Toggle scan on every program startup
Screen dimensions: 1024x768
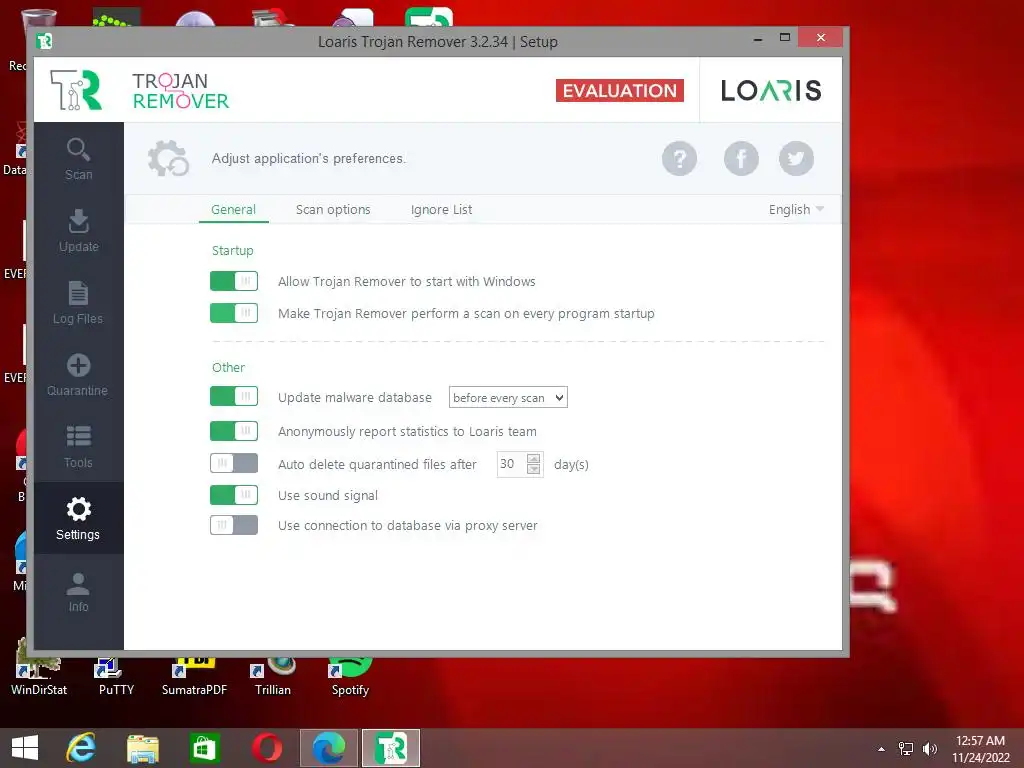(x=234, y=313)
